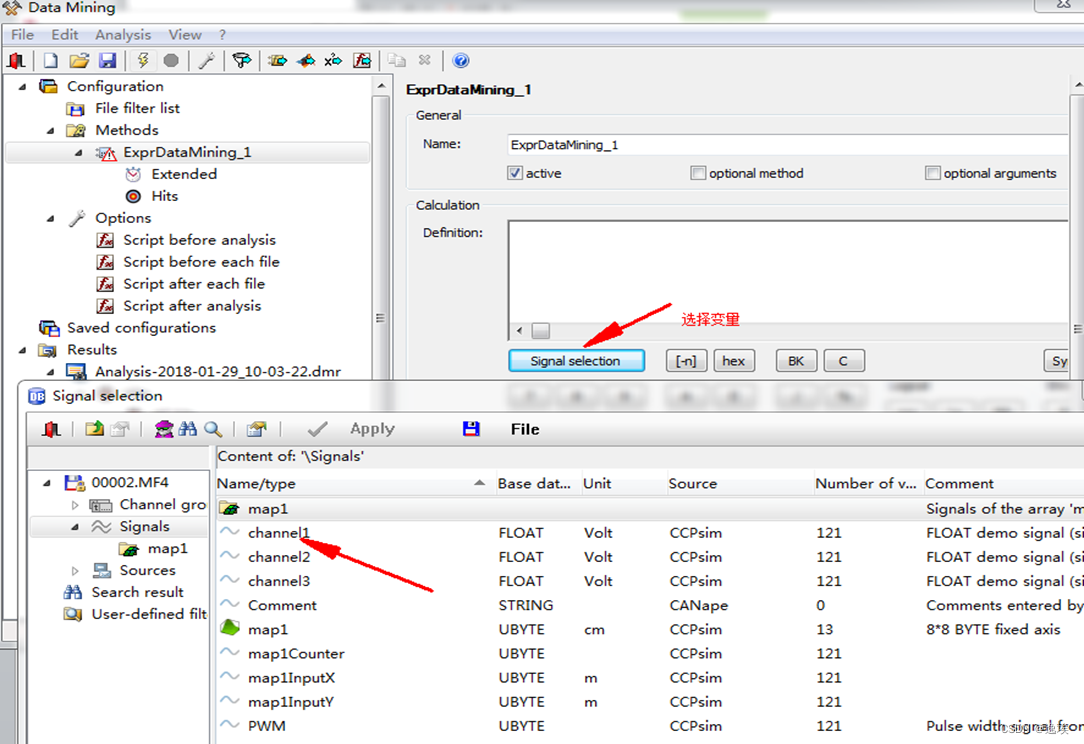Open the Analysis menu
This screenshot has width=1084, height=744.
point(123,35)
